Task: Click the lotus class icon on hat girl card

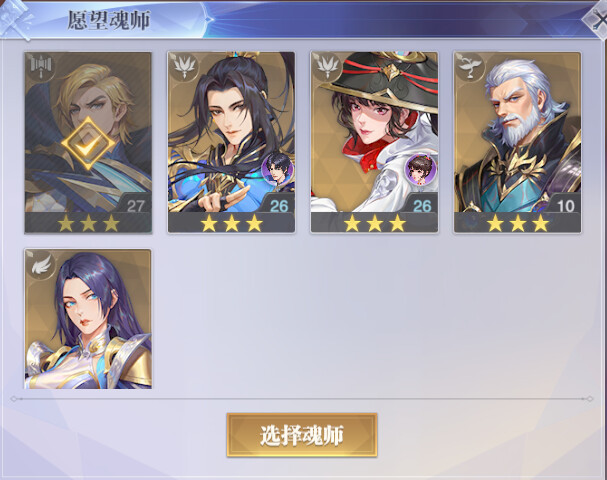Action: click(x=328, y=66)
